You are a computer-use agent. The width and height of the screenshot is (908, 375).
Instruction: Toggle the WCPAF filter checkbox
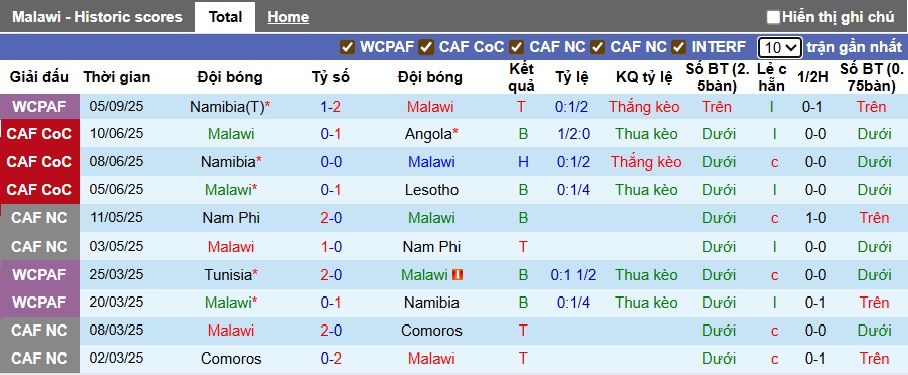(347, 47)
